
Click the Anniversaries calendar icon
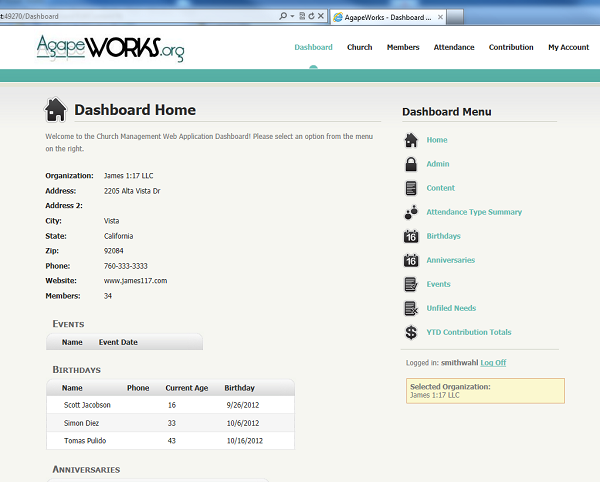pos(411,260)
